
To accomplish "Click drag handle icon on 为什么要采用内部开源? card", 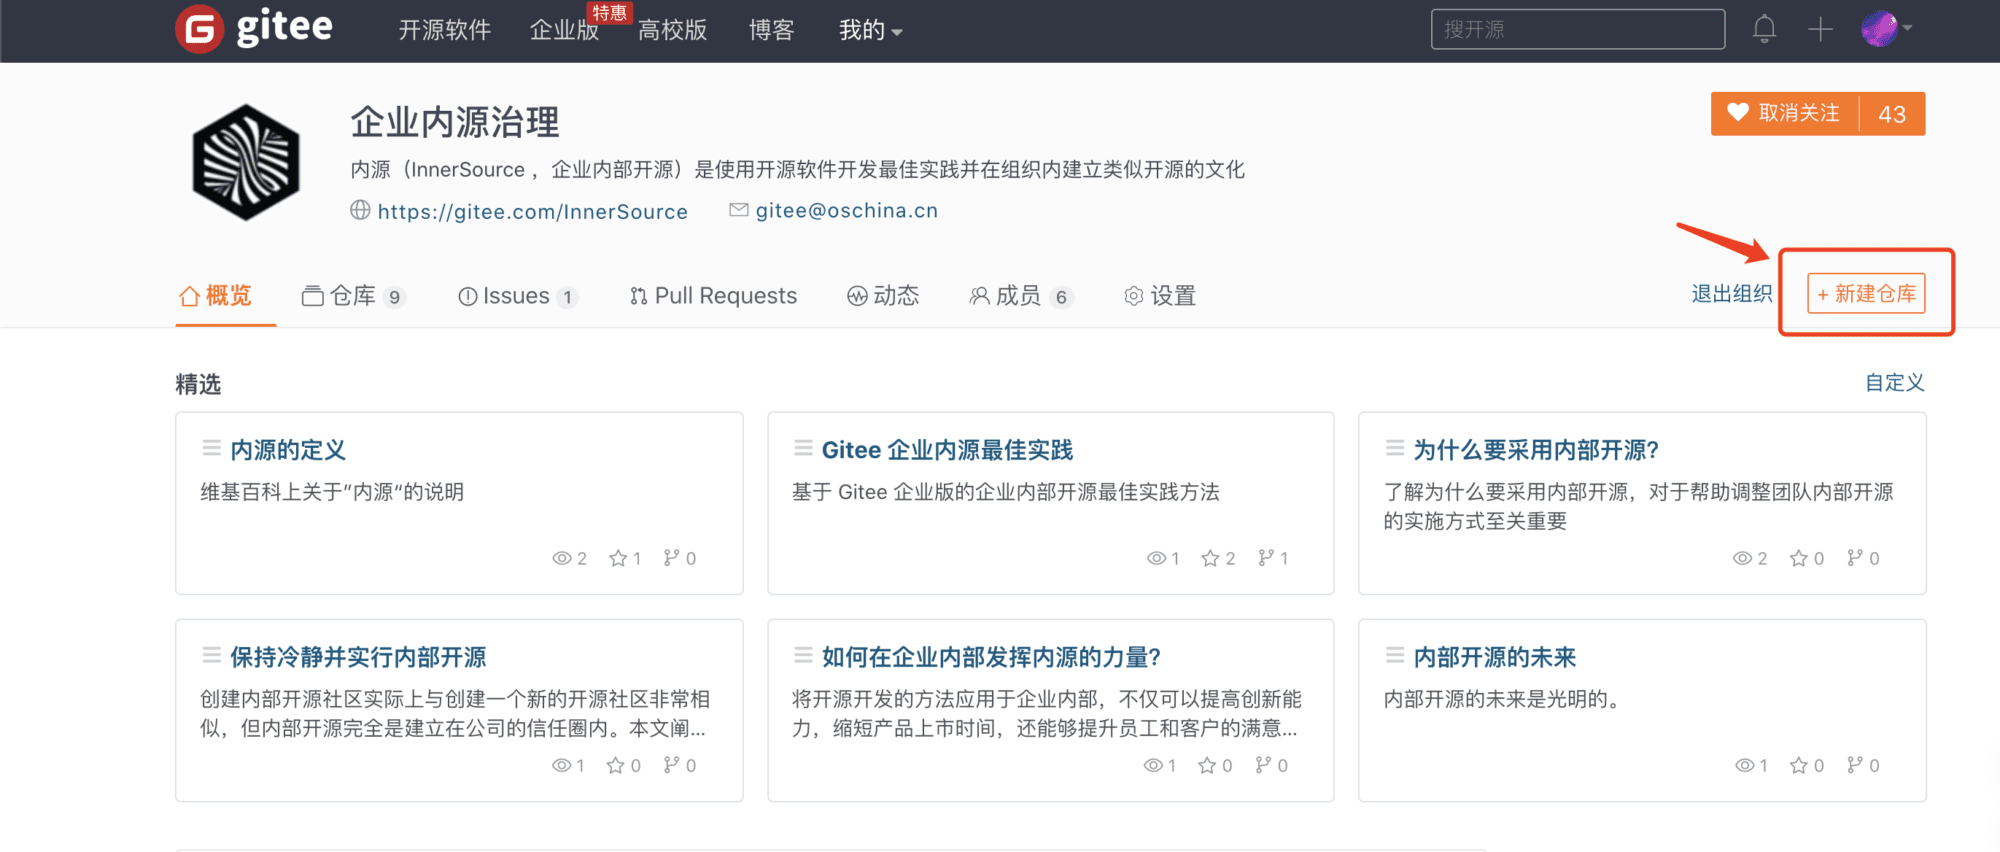I will pos(1395,448).
